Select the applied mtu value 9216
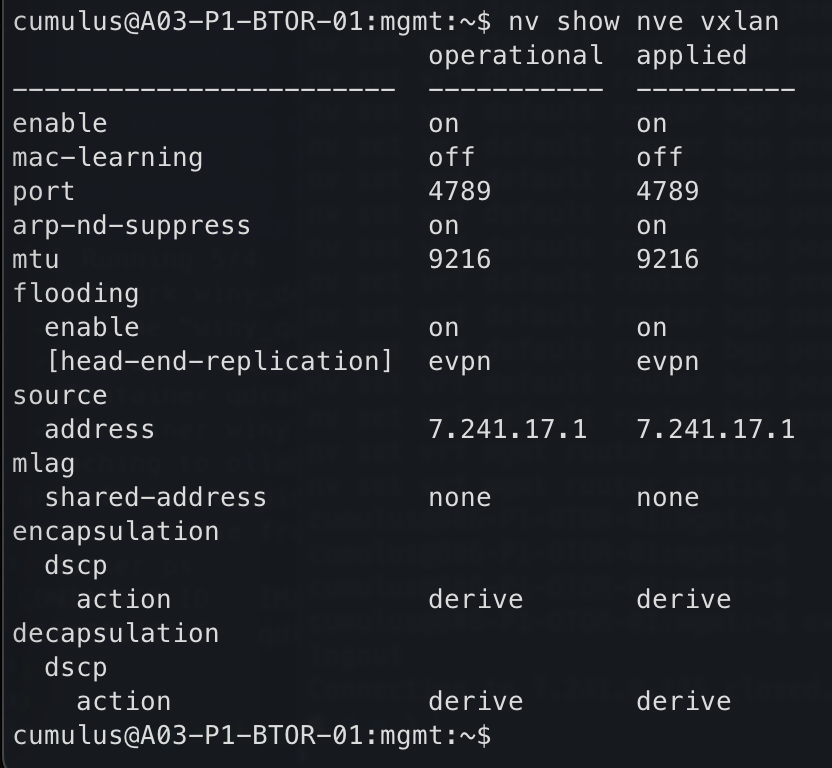The width and height of the screenshot is (832, 768). (667, 259)
